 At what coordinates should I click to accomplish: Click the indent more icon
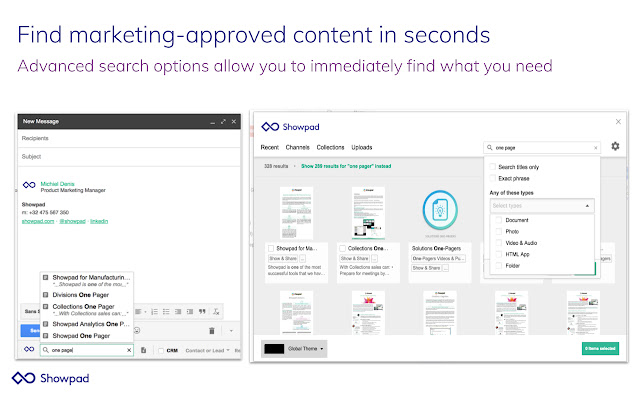pyautogui.click(x=190, y=312)
